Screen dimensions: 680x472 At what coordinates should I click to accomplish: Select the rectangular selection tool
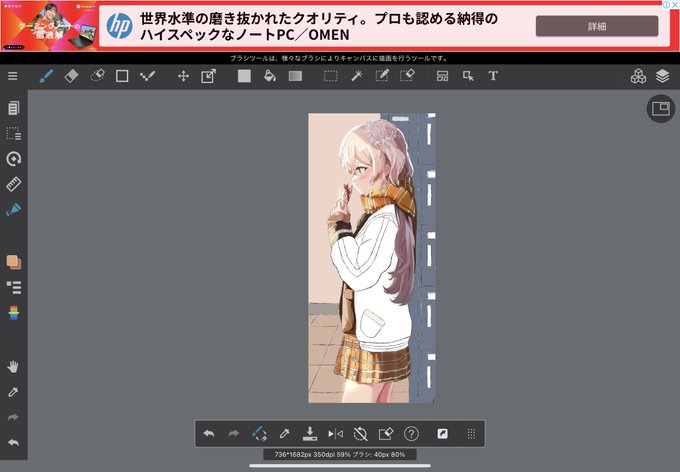pyautogui.click(x=331, y=76)
